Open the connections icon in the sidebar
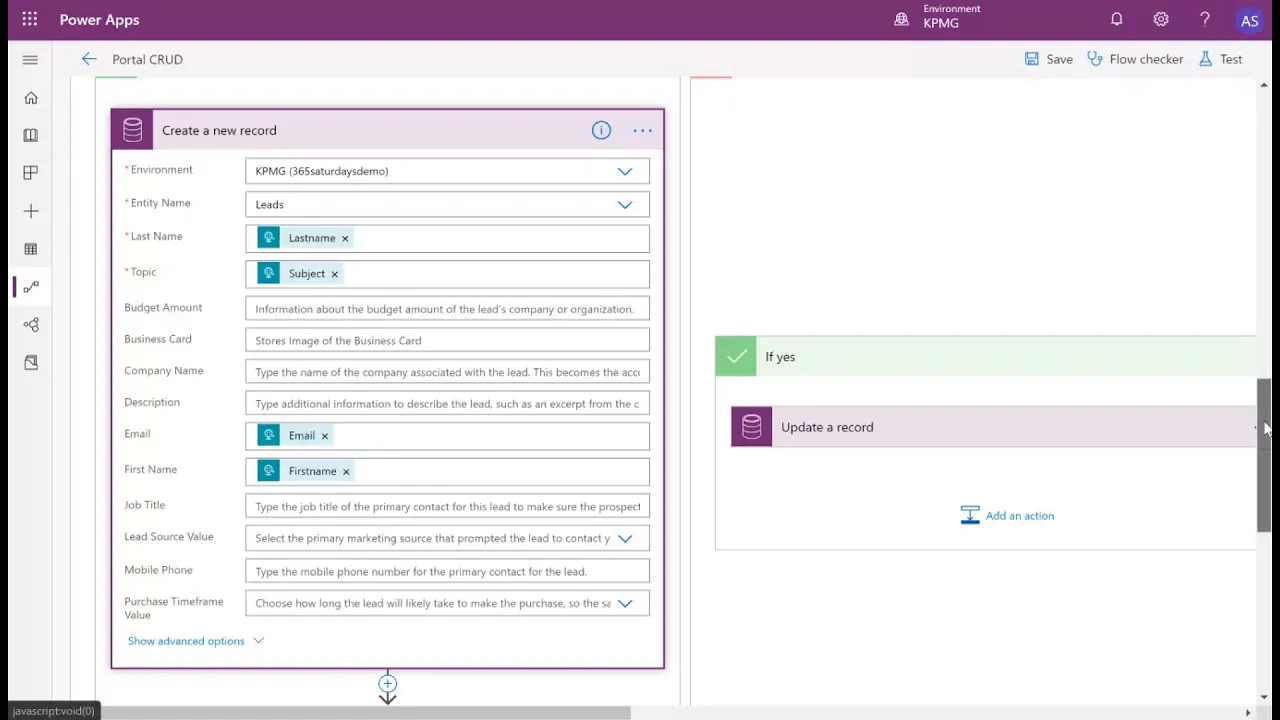The image size is (1280, 720). [31, 325]
